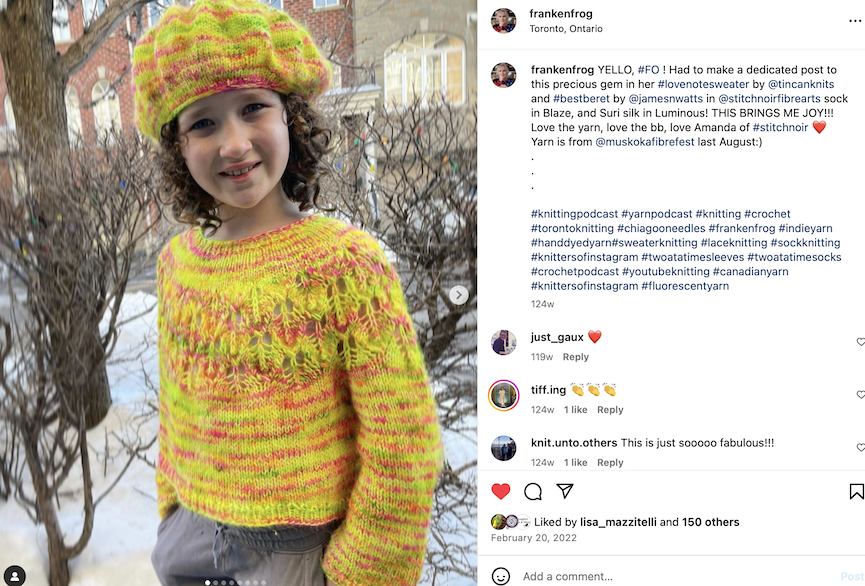Advance to next photo with carousel arrow
Viewport: 865px width, 586px height.
tap(458, 295)
